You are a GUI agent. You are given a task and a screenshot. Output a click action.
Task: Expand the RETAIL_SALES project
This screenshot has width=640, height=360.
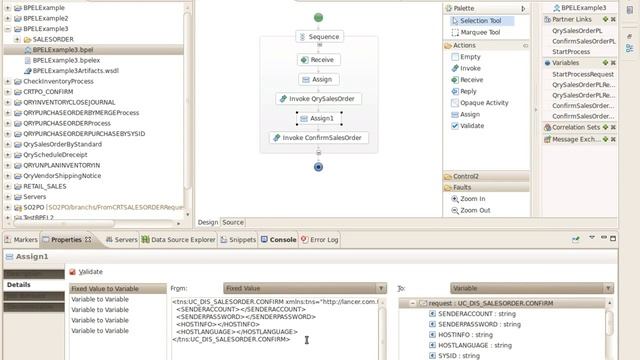tap(7, 187)
